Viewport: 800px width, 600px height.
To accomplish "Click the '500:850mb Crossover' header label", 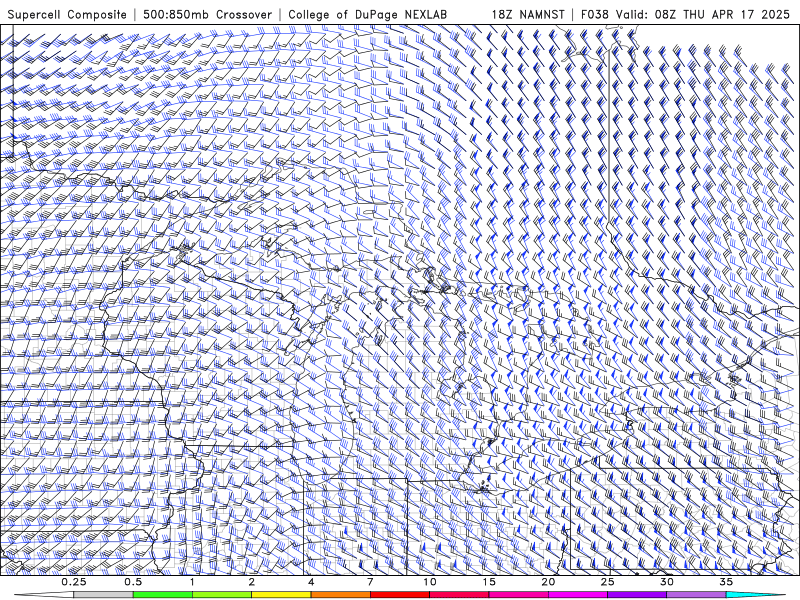I will (208, 15).
